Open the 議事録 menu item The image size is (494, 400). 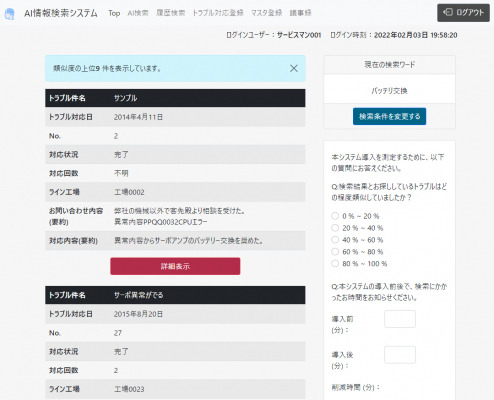pos(300,13)
